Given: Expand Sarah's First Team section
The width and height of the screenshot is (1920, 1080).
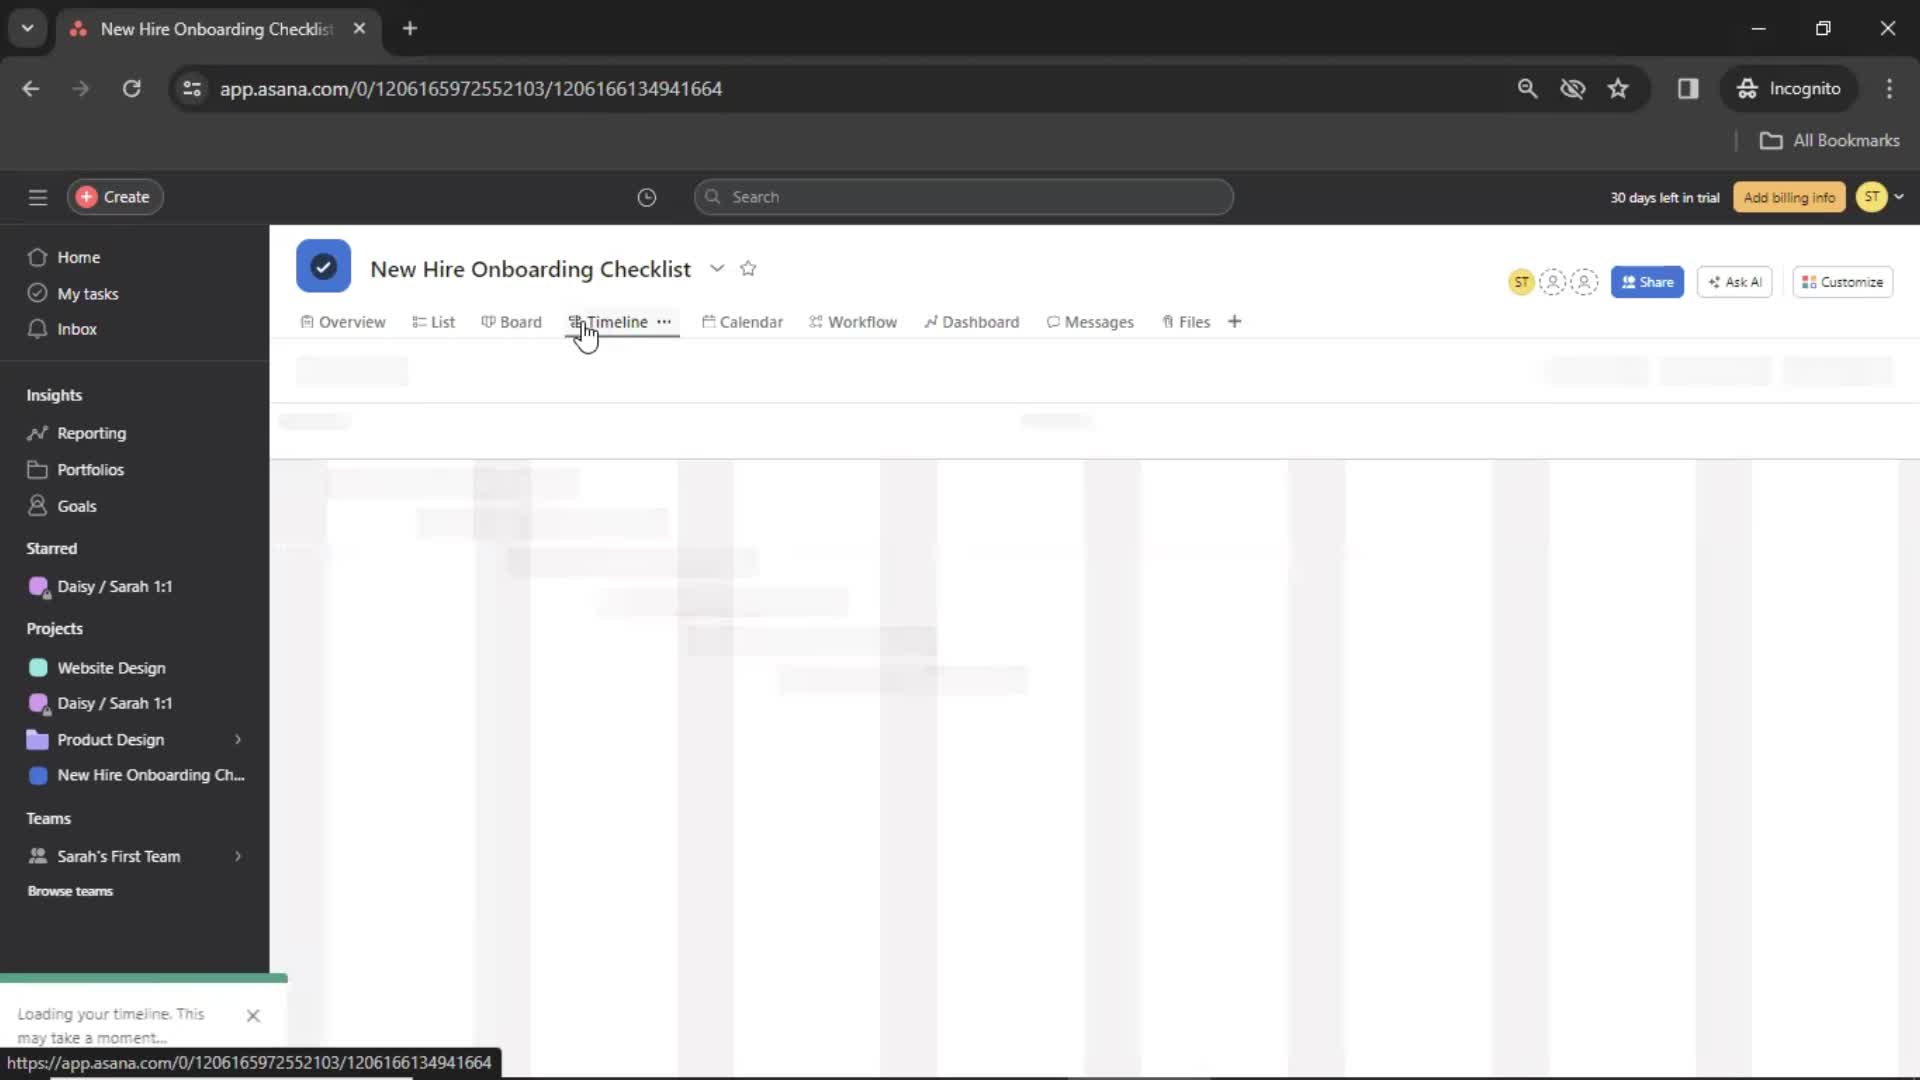Looking at the screenshot, I should click(236, 855).
